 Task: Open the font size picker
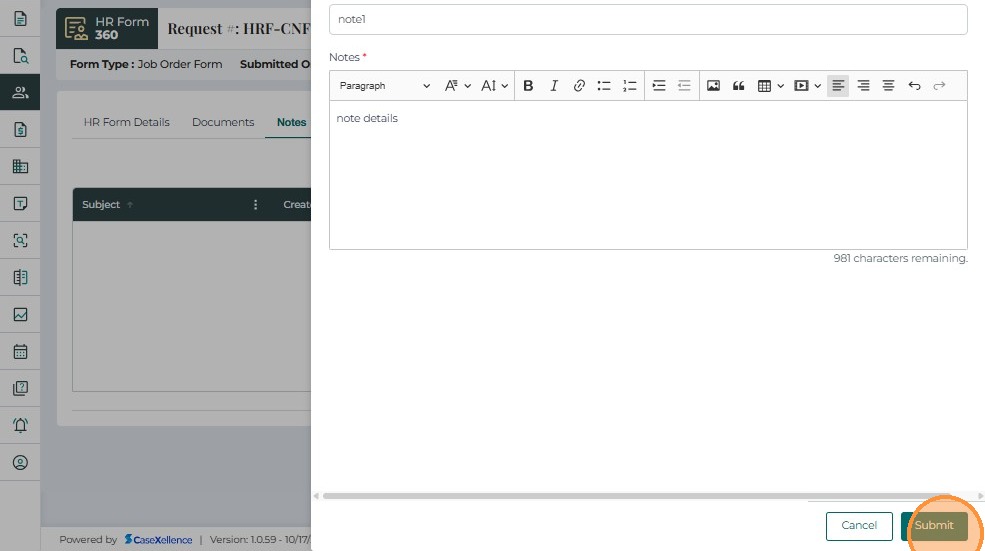coord(494,85)
